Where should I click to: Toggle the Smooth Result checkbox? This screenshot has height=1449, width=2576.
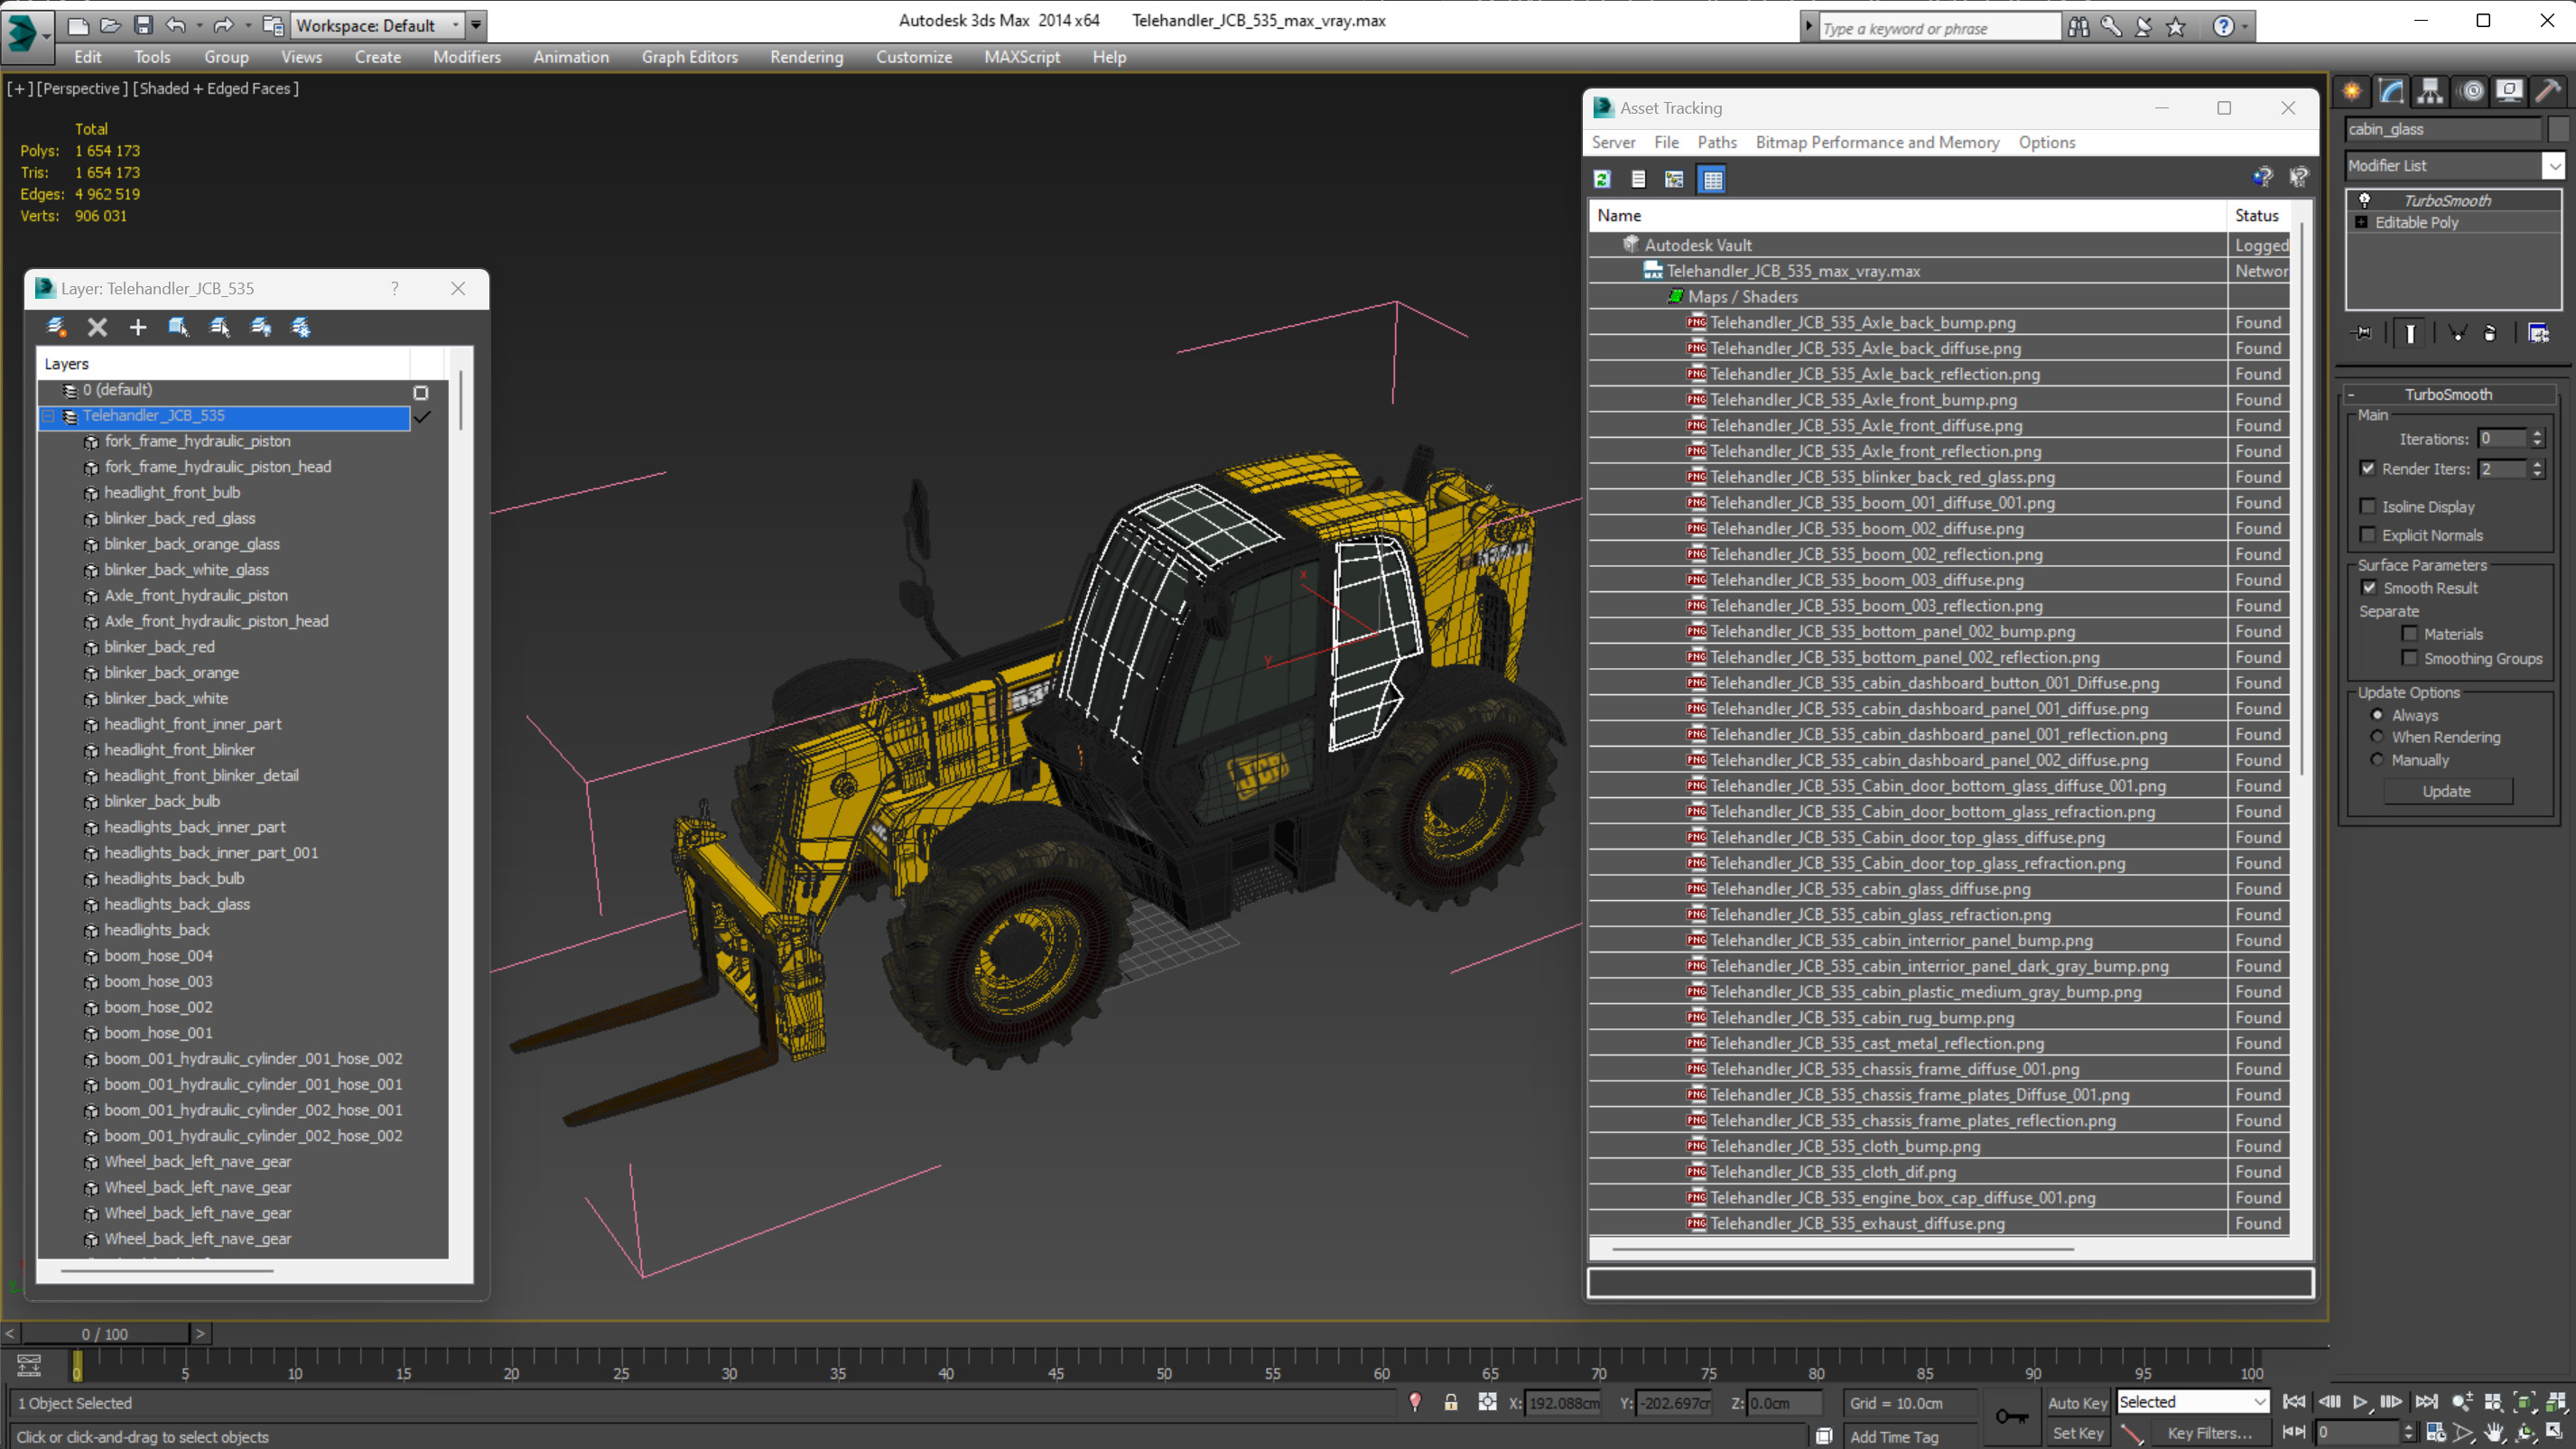coord(2368,588)
